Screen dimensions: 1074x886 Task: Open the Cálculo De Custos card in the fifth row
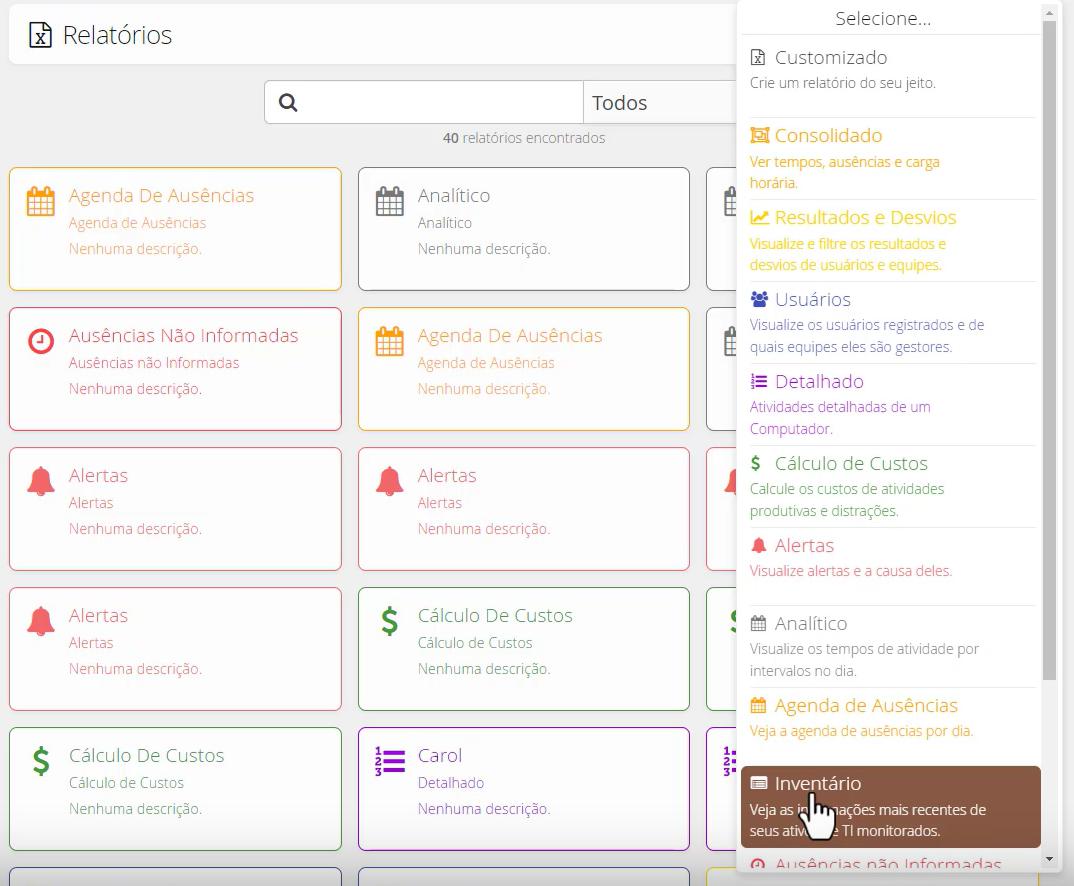point(175,789)
